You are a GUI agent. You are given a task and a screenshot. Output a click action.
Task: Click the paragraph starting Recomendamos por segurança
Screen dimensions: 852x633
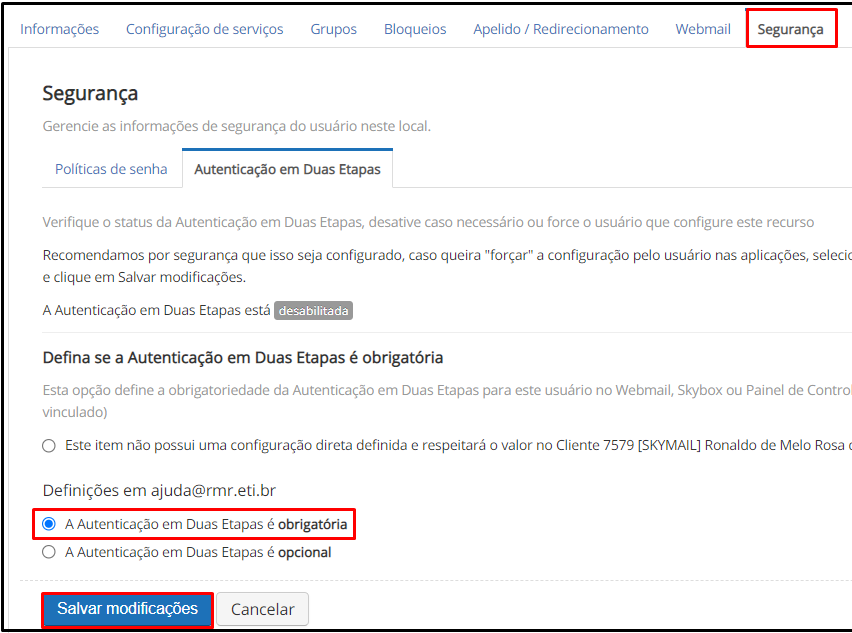point(447,266)
